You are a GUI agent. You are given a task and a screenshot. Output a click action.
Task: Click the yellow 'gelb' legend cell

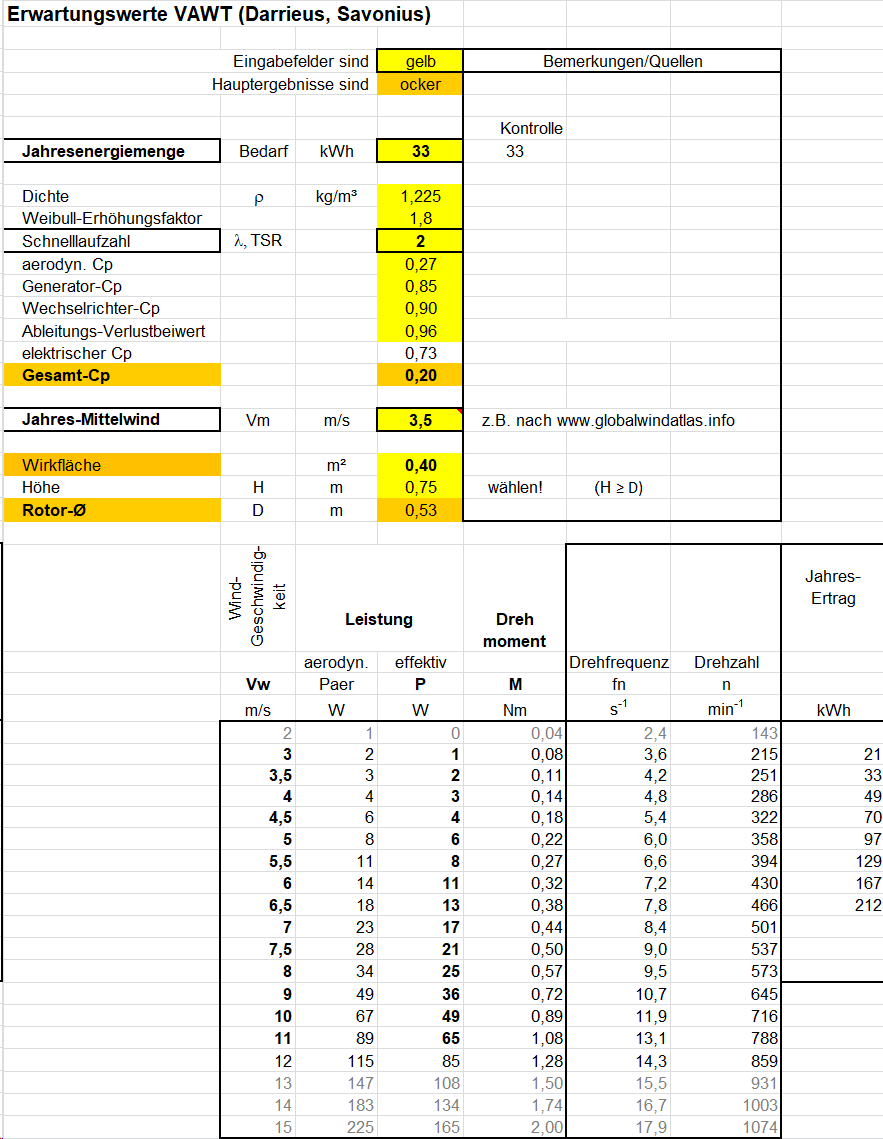(420, 62)
